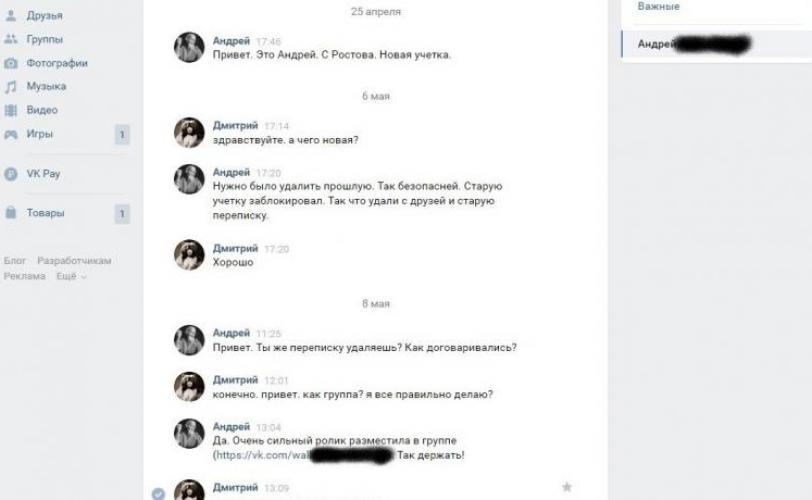
Task: Open the Игры gamepad icon
Action: click(x=10, y=134)
